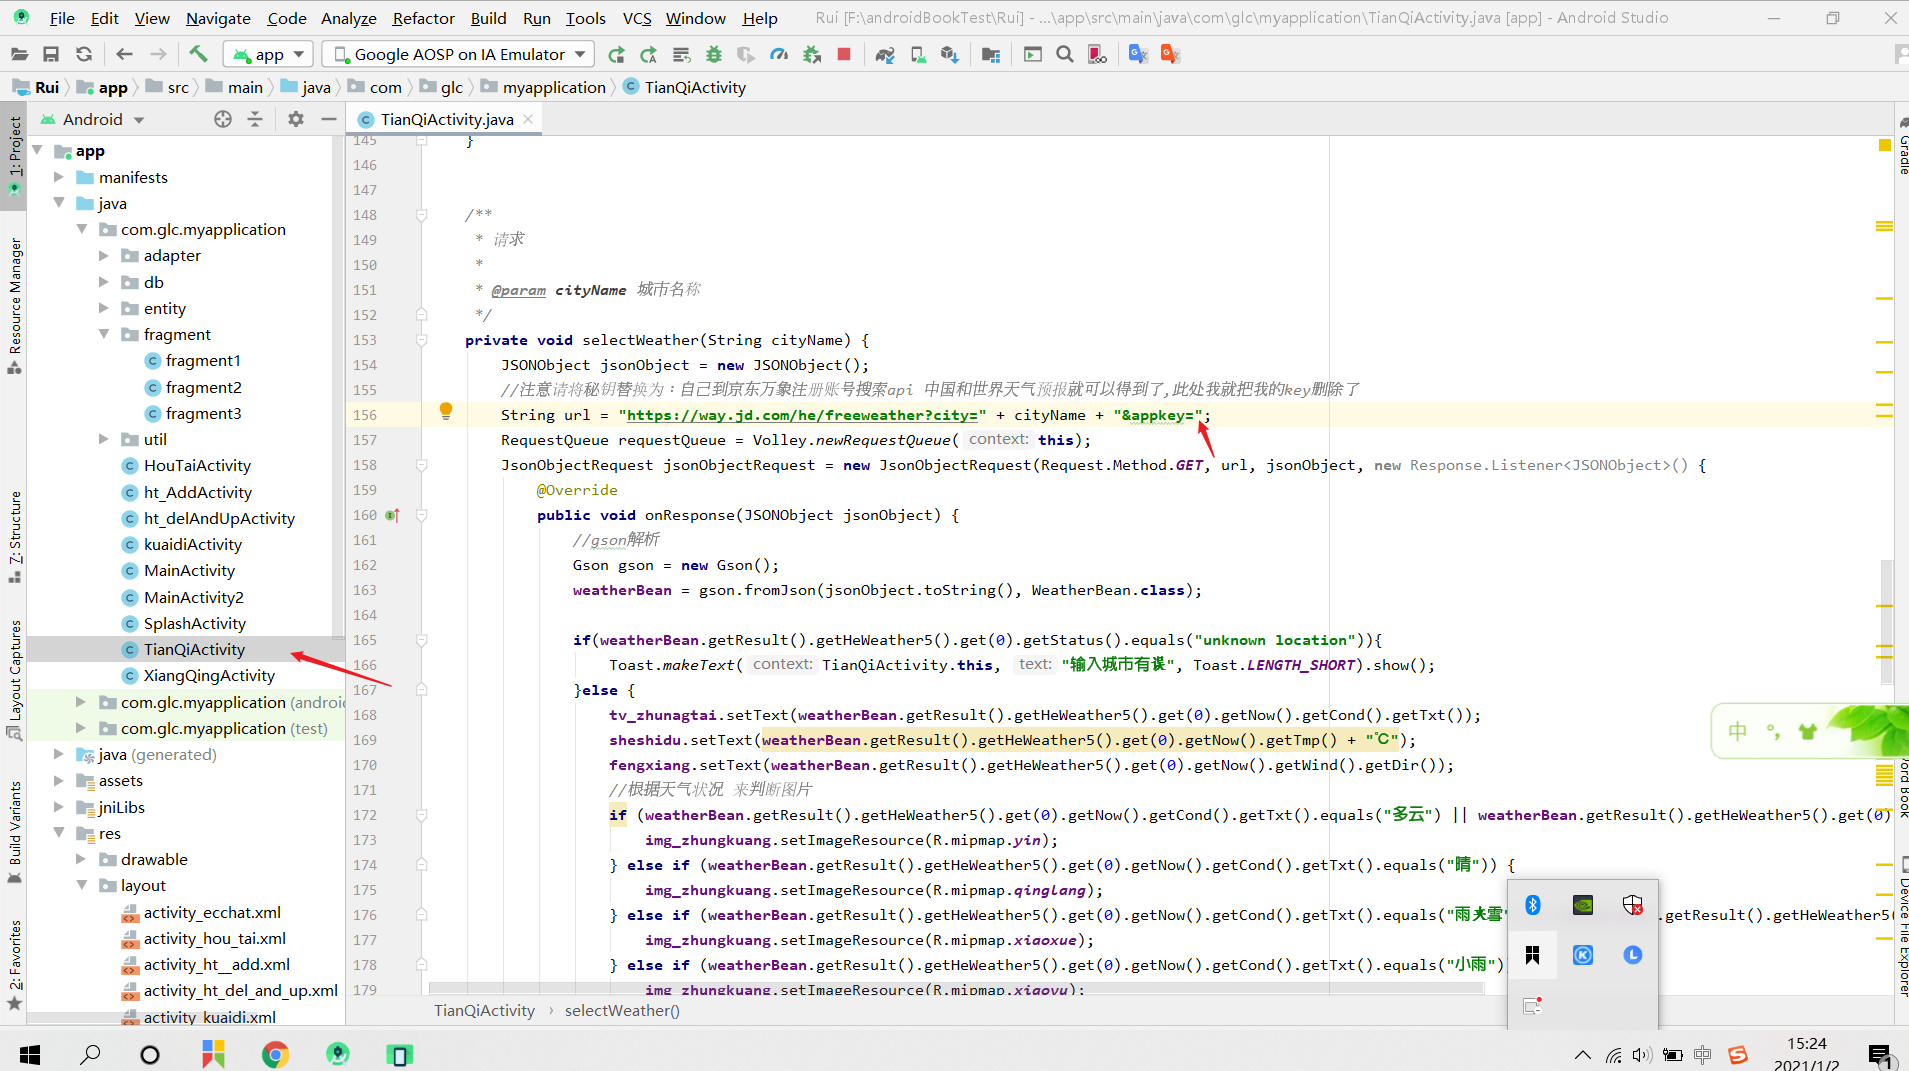Expand the adapter package
This screenshot has height=1071, width=1909.
[104, 255]
